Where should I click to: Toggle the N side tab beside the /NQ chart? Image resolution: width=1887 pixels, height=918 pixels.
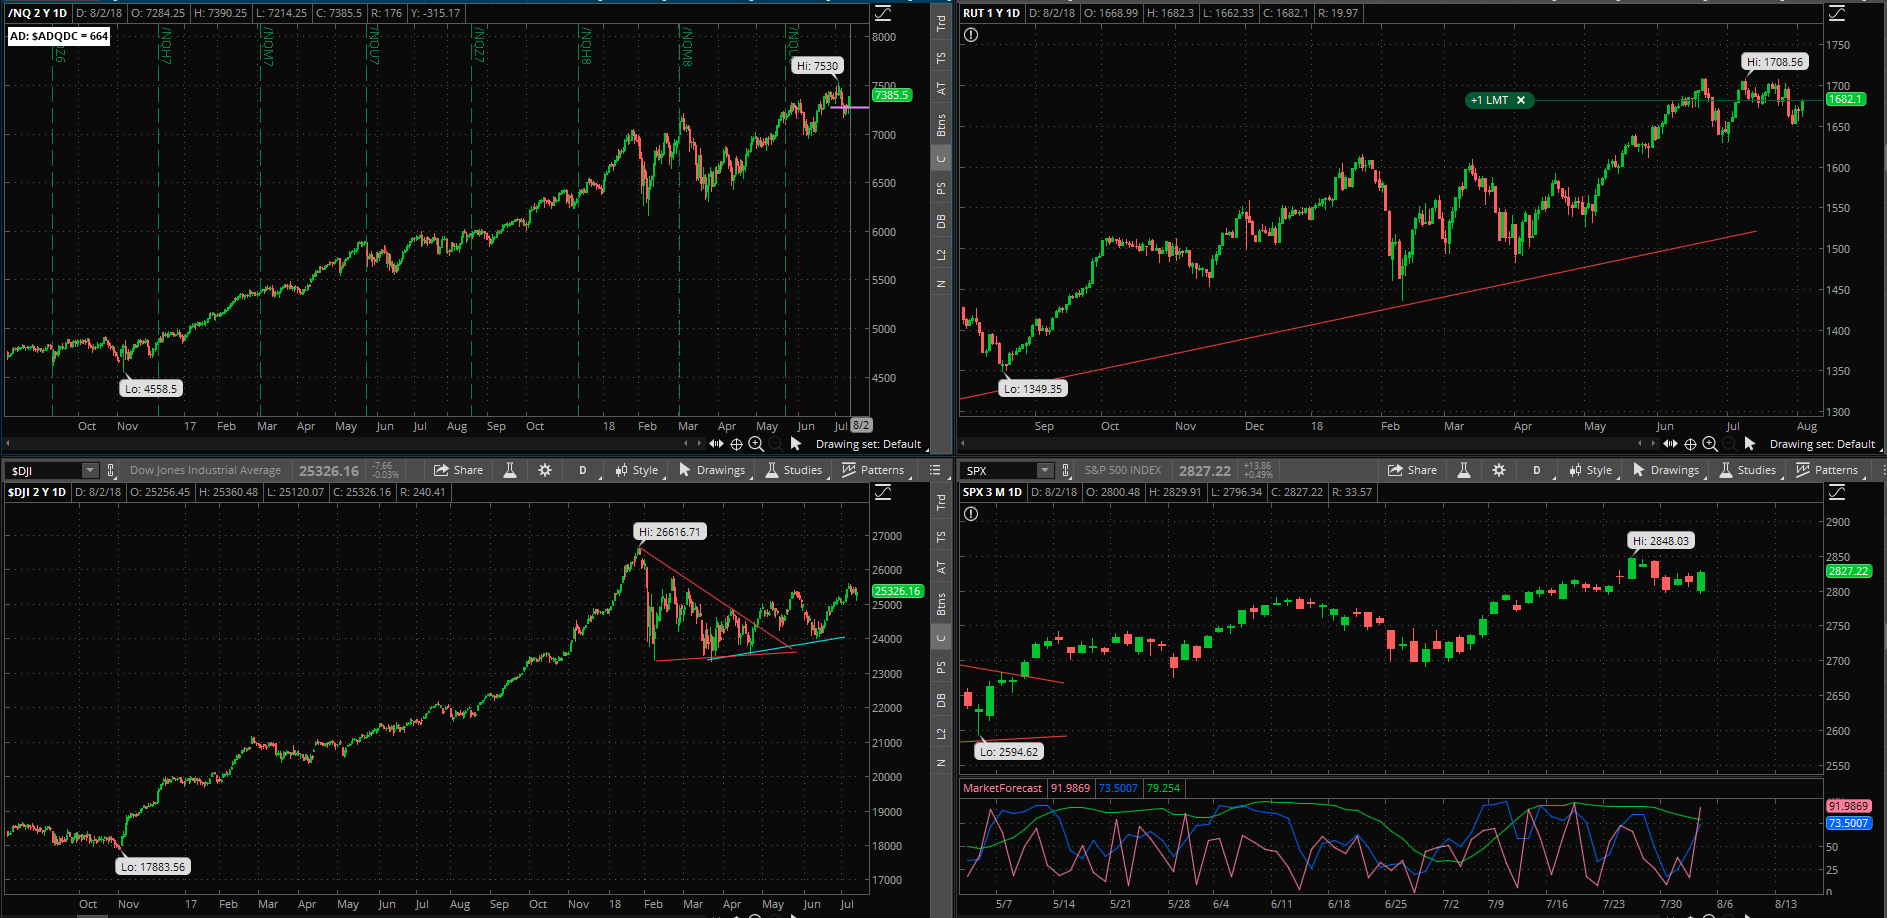click(941, 284)
